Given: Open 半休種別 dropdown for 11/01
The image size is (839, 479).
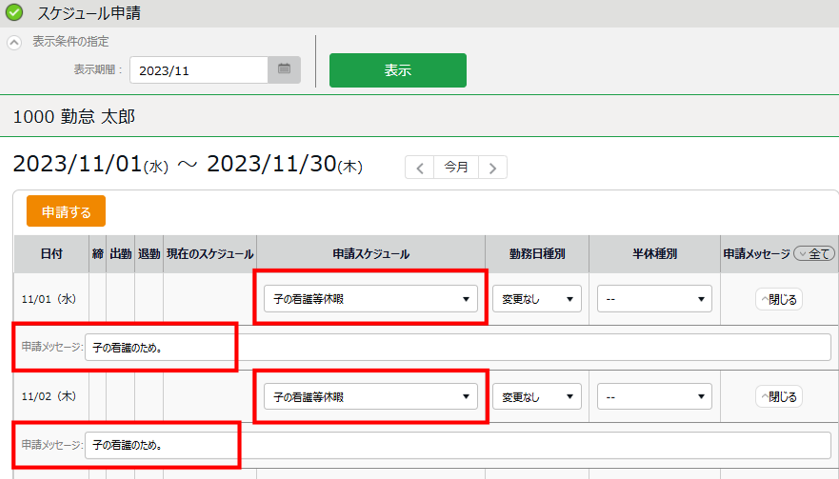Looking at the screenshot, I should (654, 298).
